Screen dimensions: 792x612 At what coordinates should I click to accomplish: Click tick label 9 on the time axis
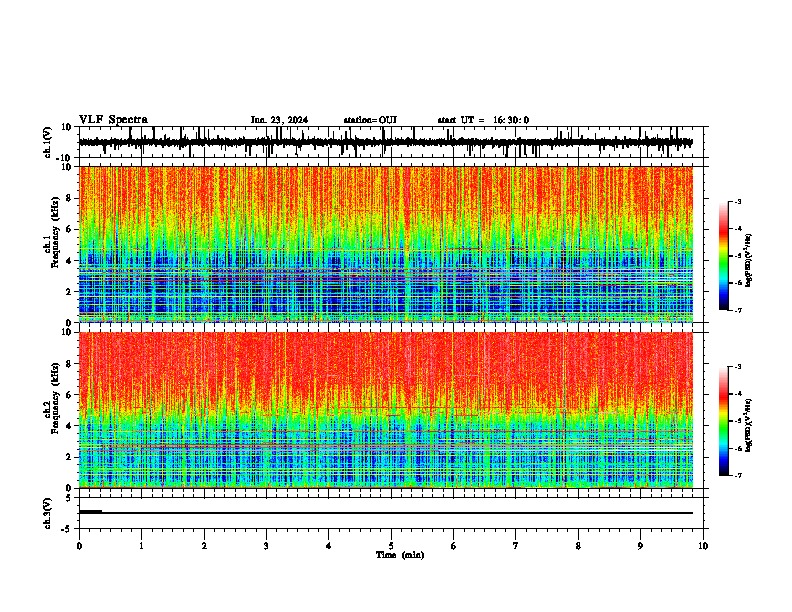(640, 546)
